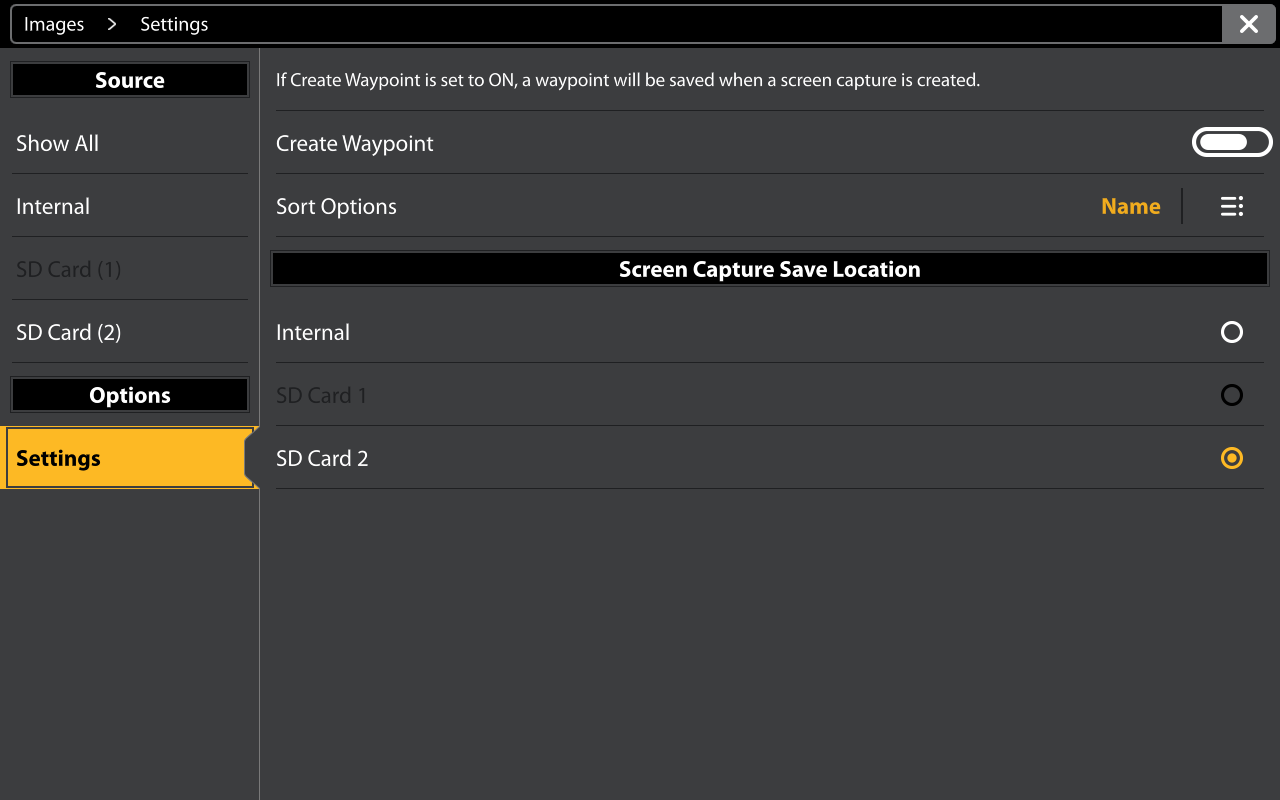
Task: Select the SD Card 1 radio button
Action: tap(1232, 395)
